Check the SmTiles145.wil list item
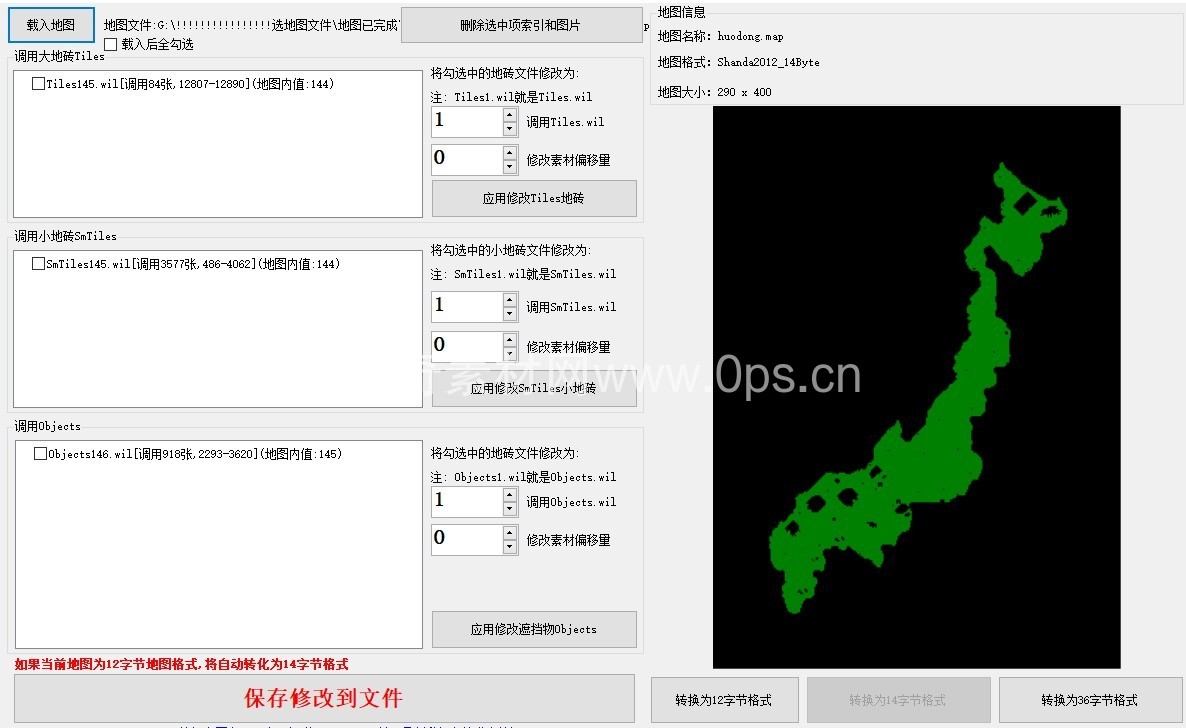This screenshot has width=1186, height=728. [38, 264]
